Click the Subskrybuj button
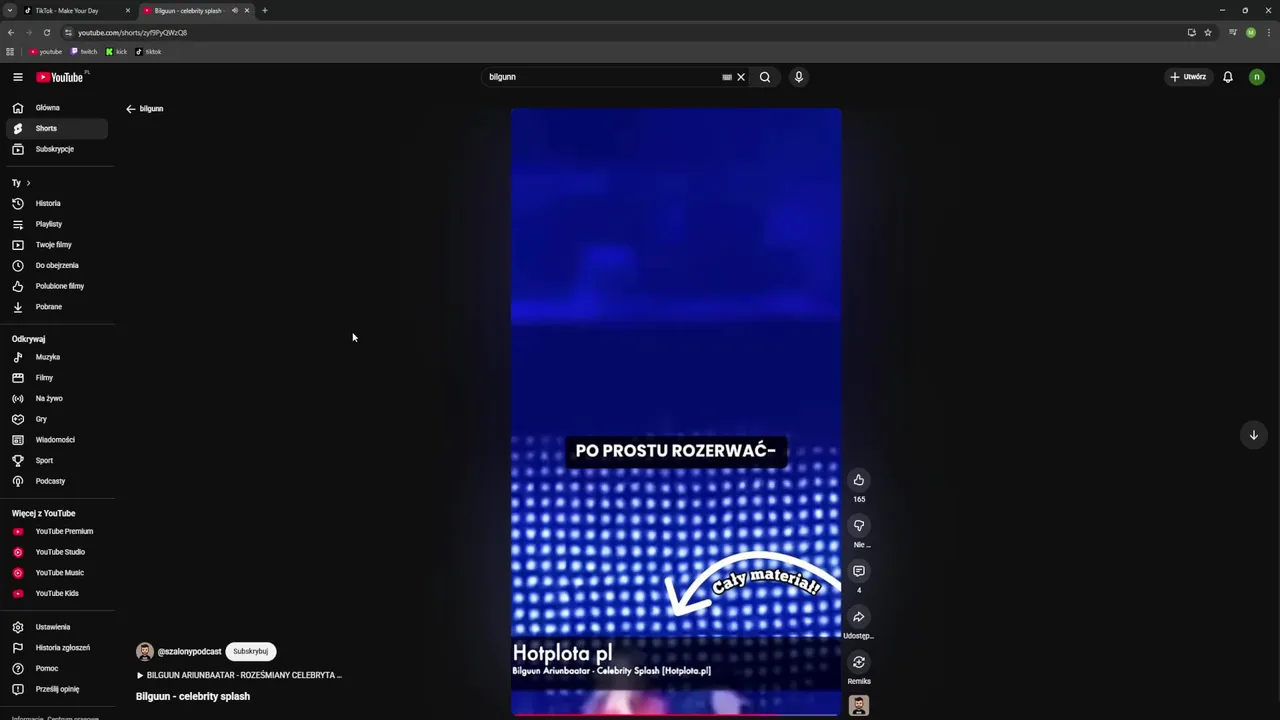The image size is (1280, 720). tap(250, 652)
